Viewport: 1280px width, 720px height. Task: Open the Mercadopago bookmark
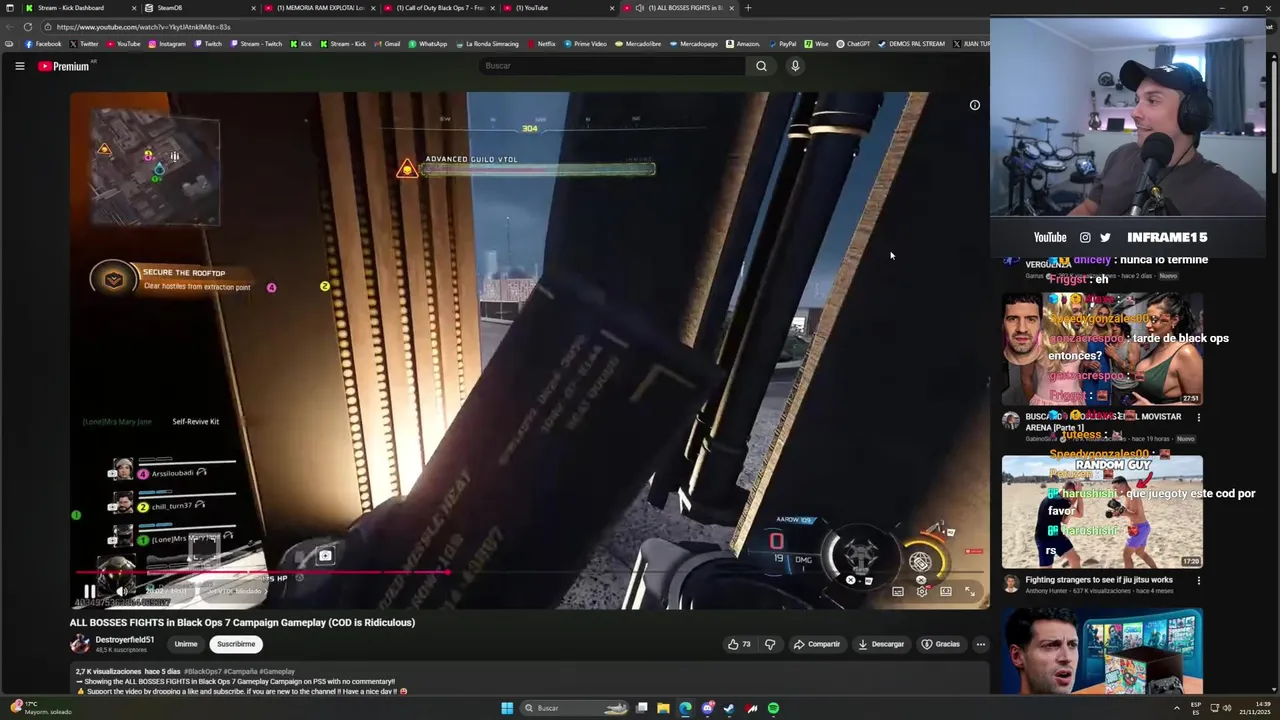click(x=693, y=44)
